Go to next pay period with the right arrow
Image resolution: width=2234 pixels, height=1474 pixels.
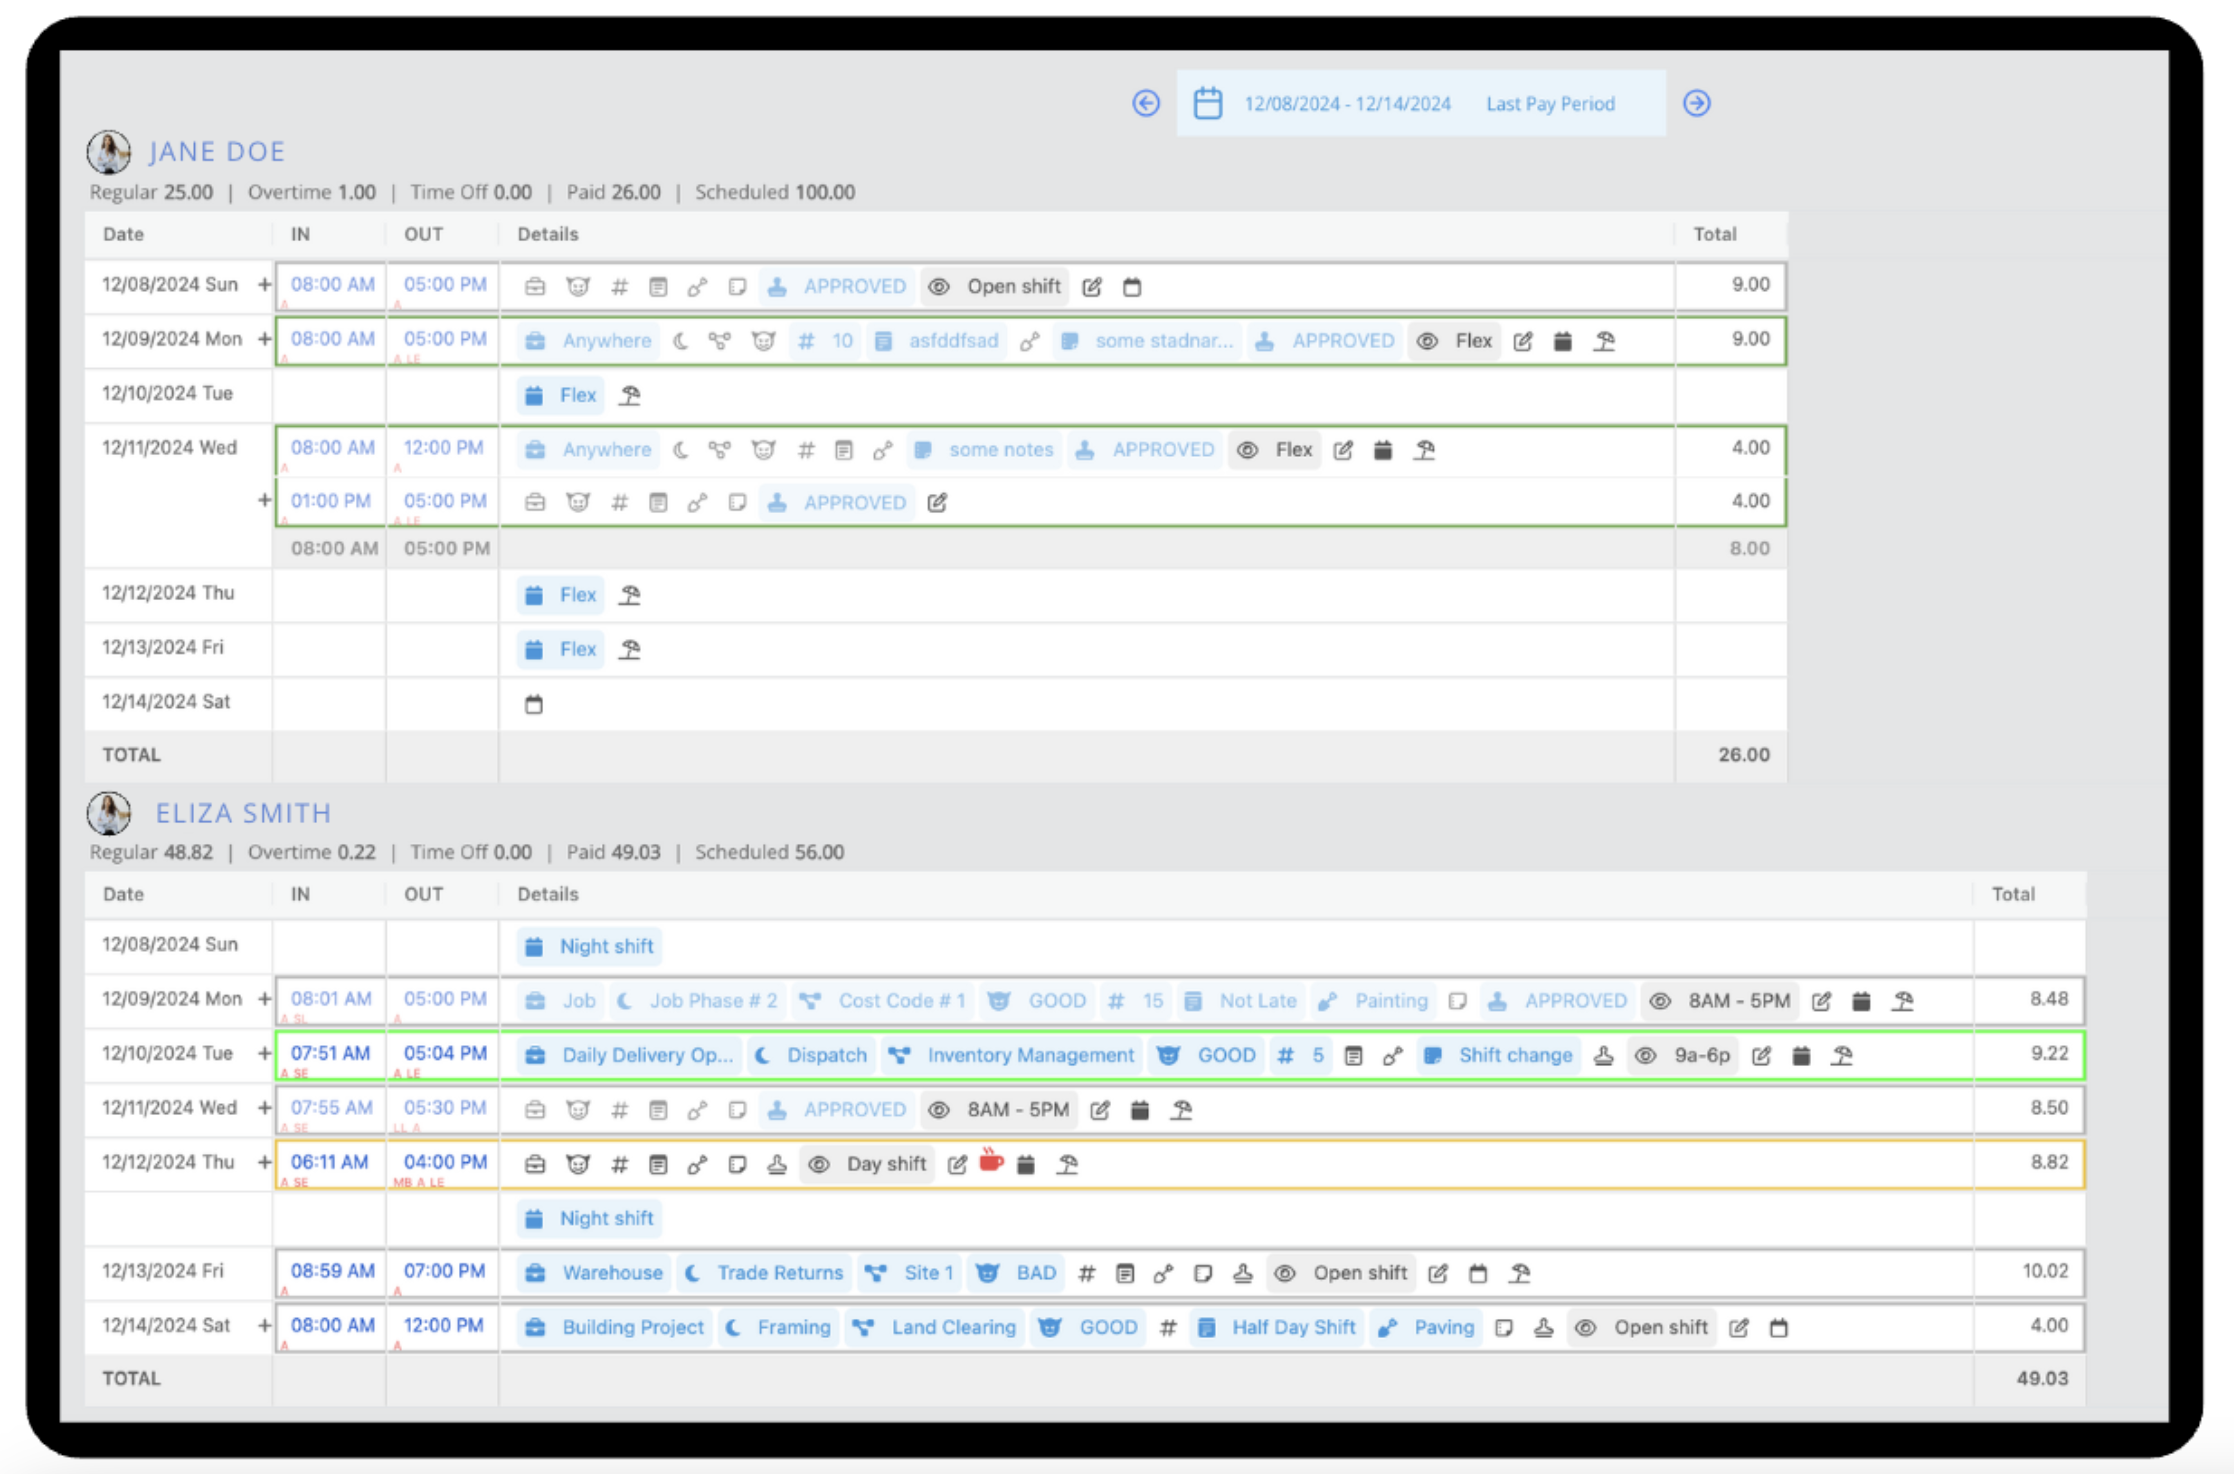coord(1697,103)
